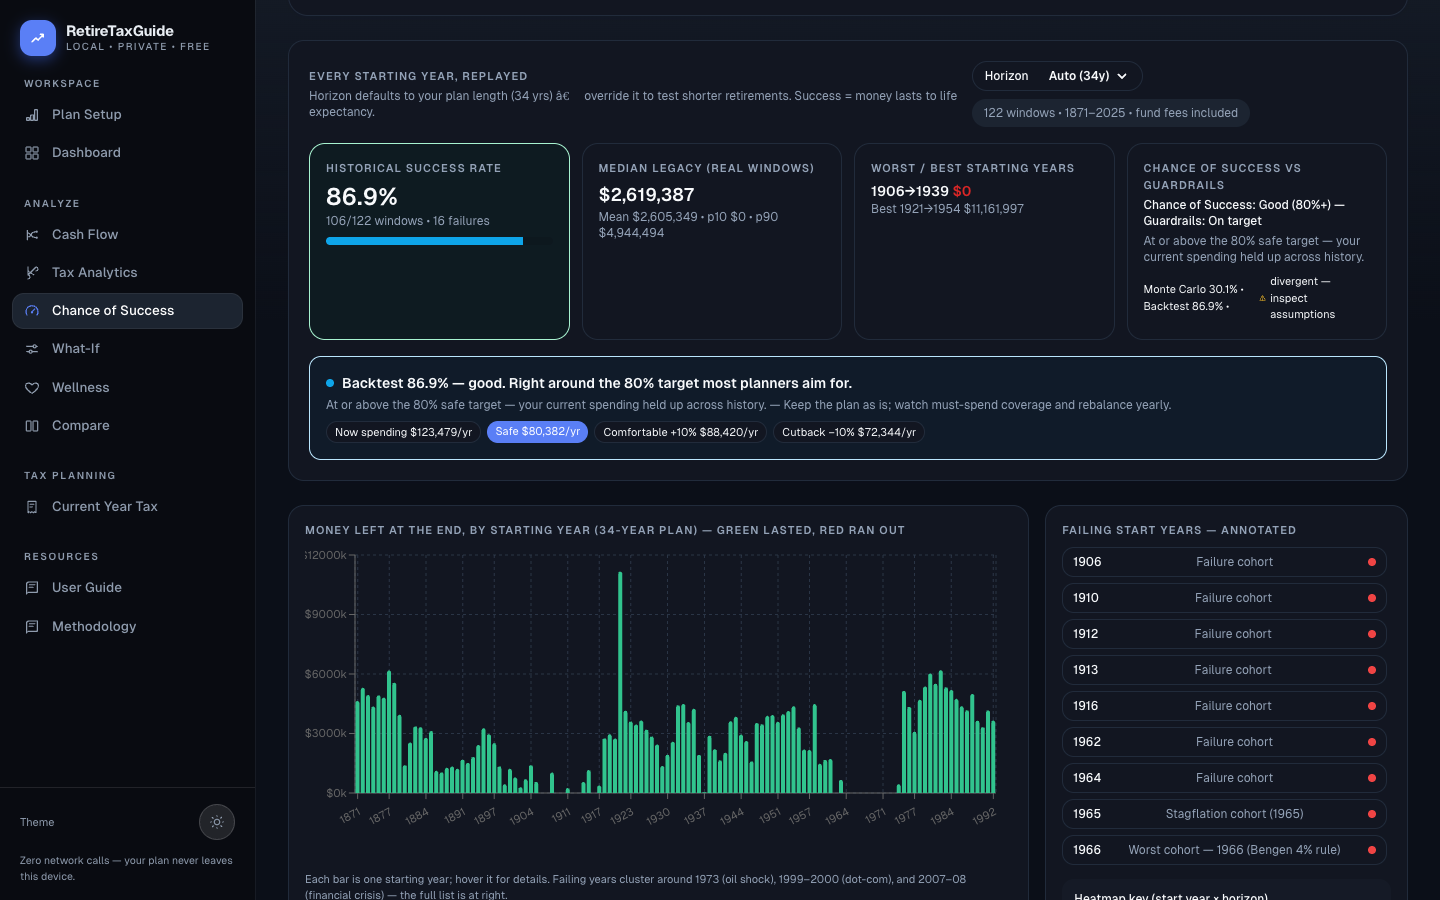Viewport: 1440px width, 900px height.
Task: Open the Dashboard section
Action: pyautogui.click(x=127, y=153)
